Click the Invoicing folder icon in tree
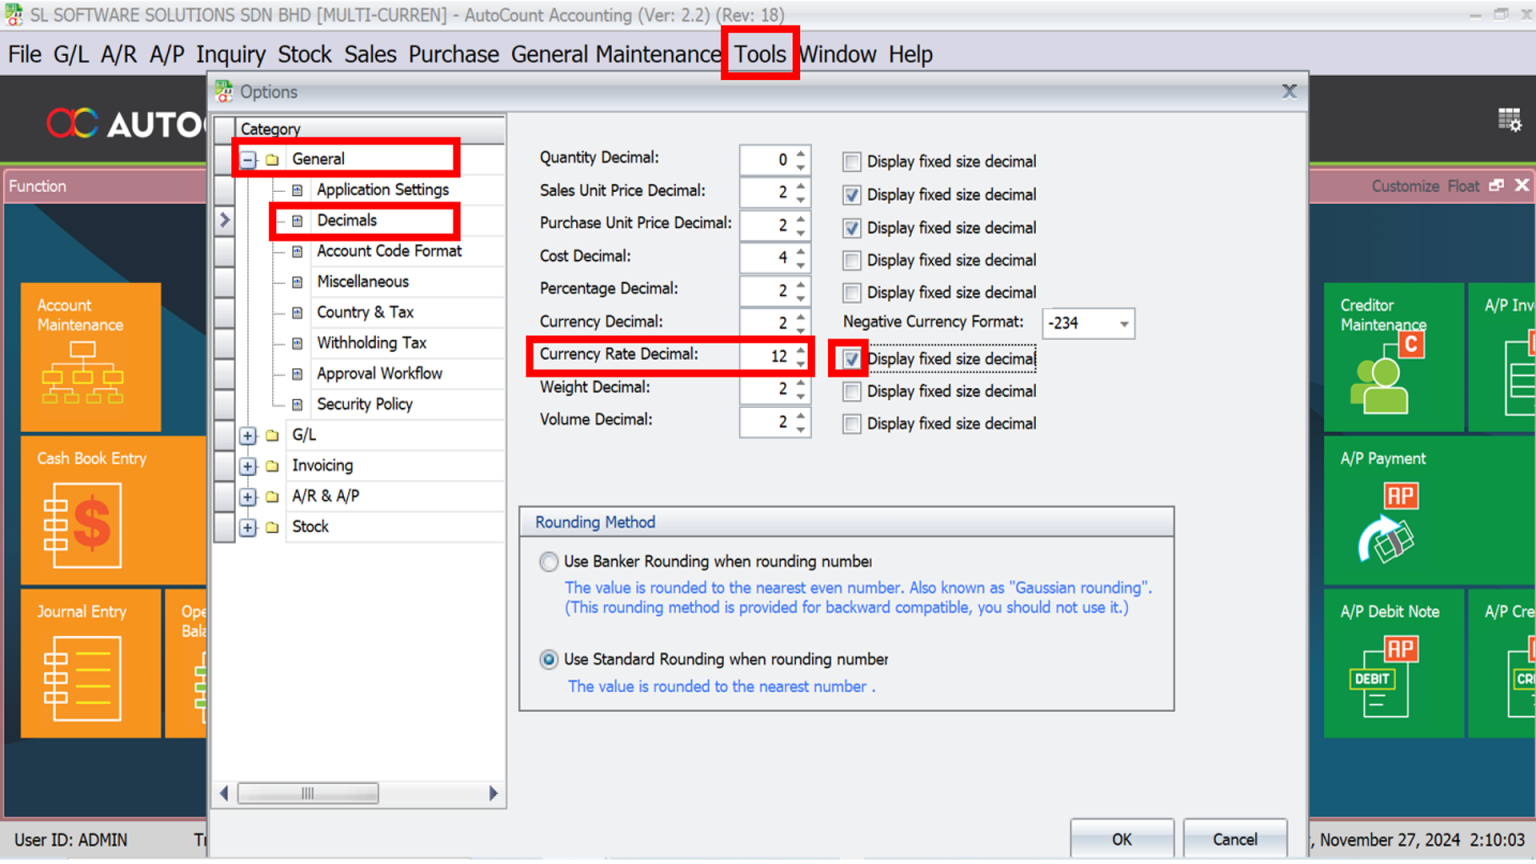The width and height of the screenshot is (1536, 864). [x=272, y=466]
